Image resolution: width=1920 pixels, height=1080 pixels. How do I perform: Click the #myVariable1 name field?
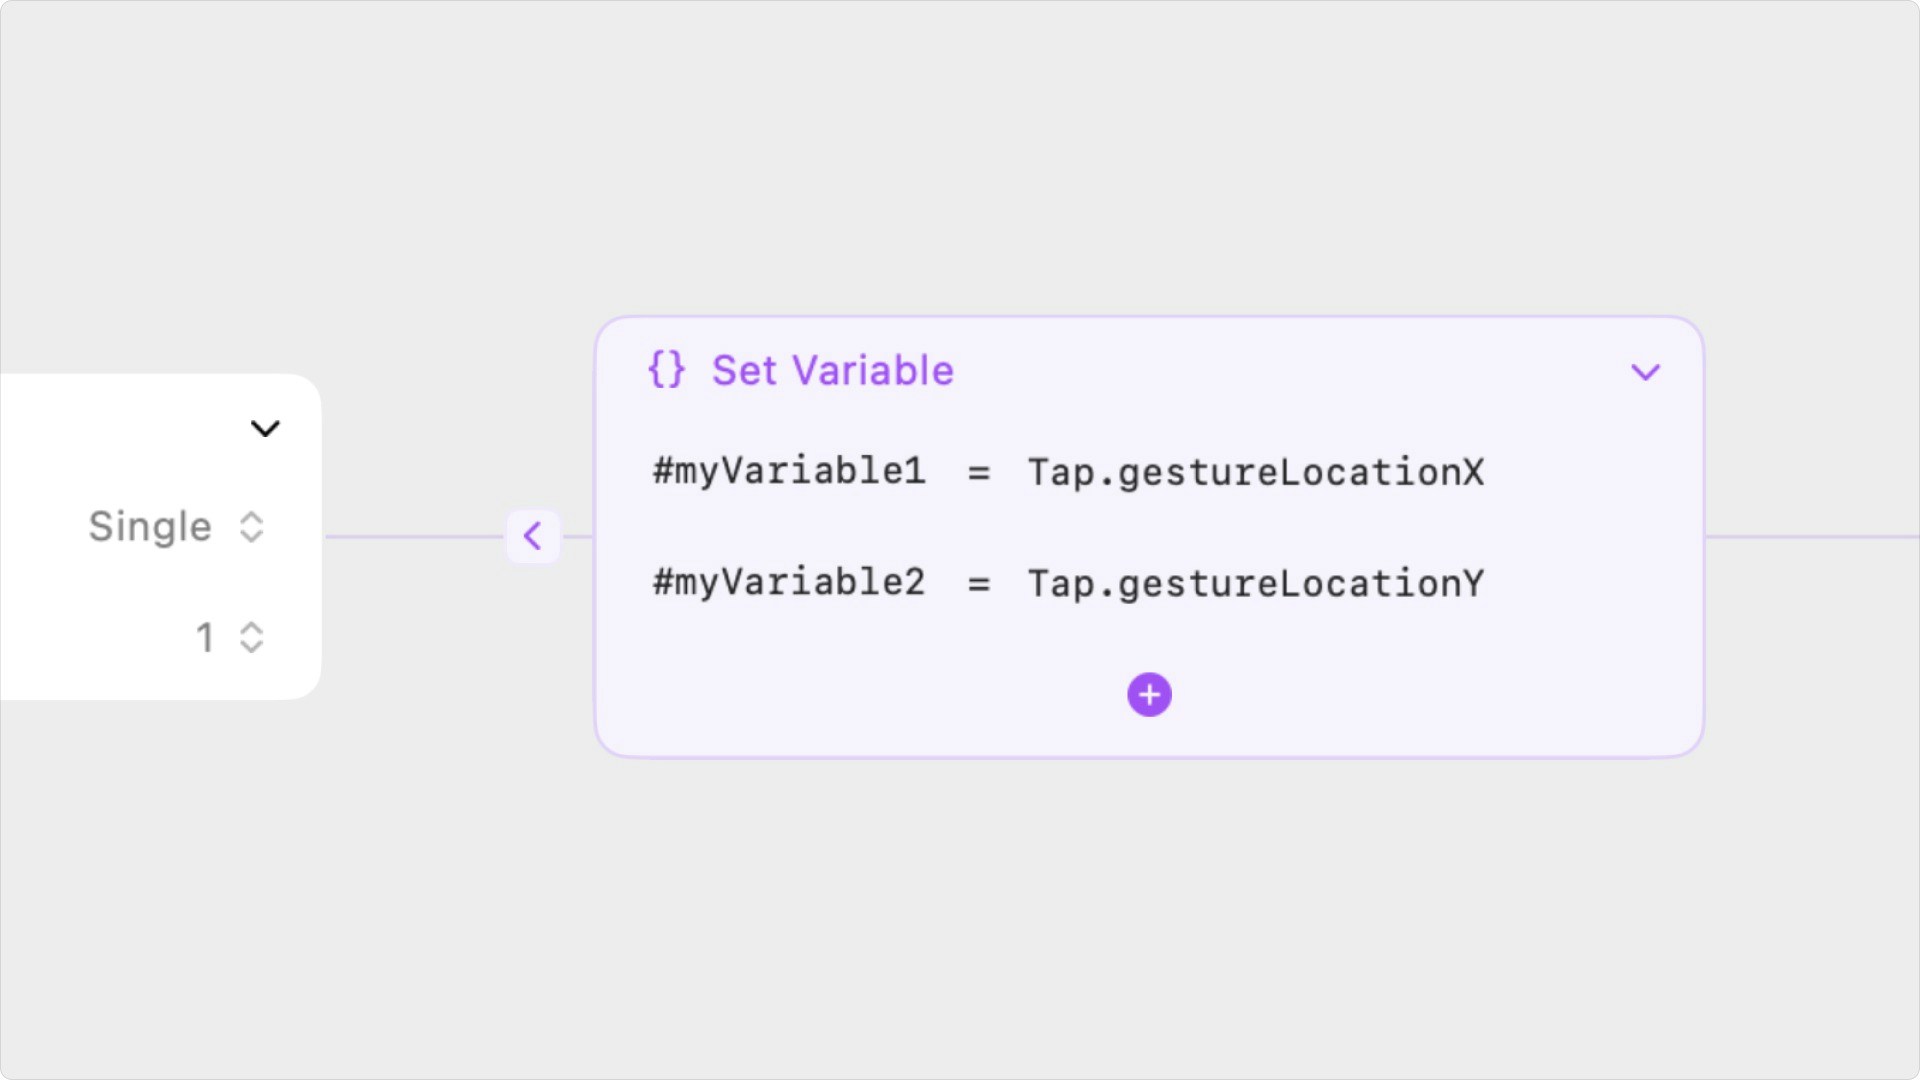pyautogui.click(x=789, y=471)
